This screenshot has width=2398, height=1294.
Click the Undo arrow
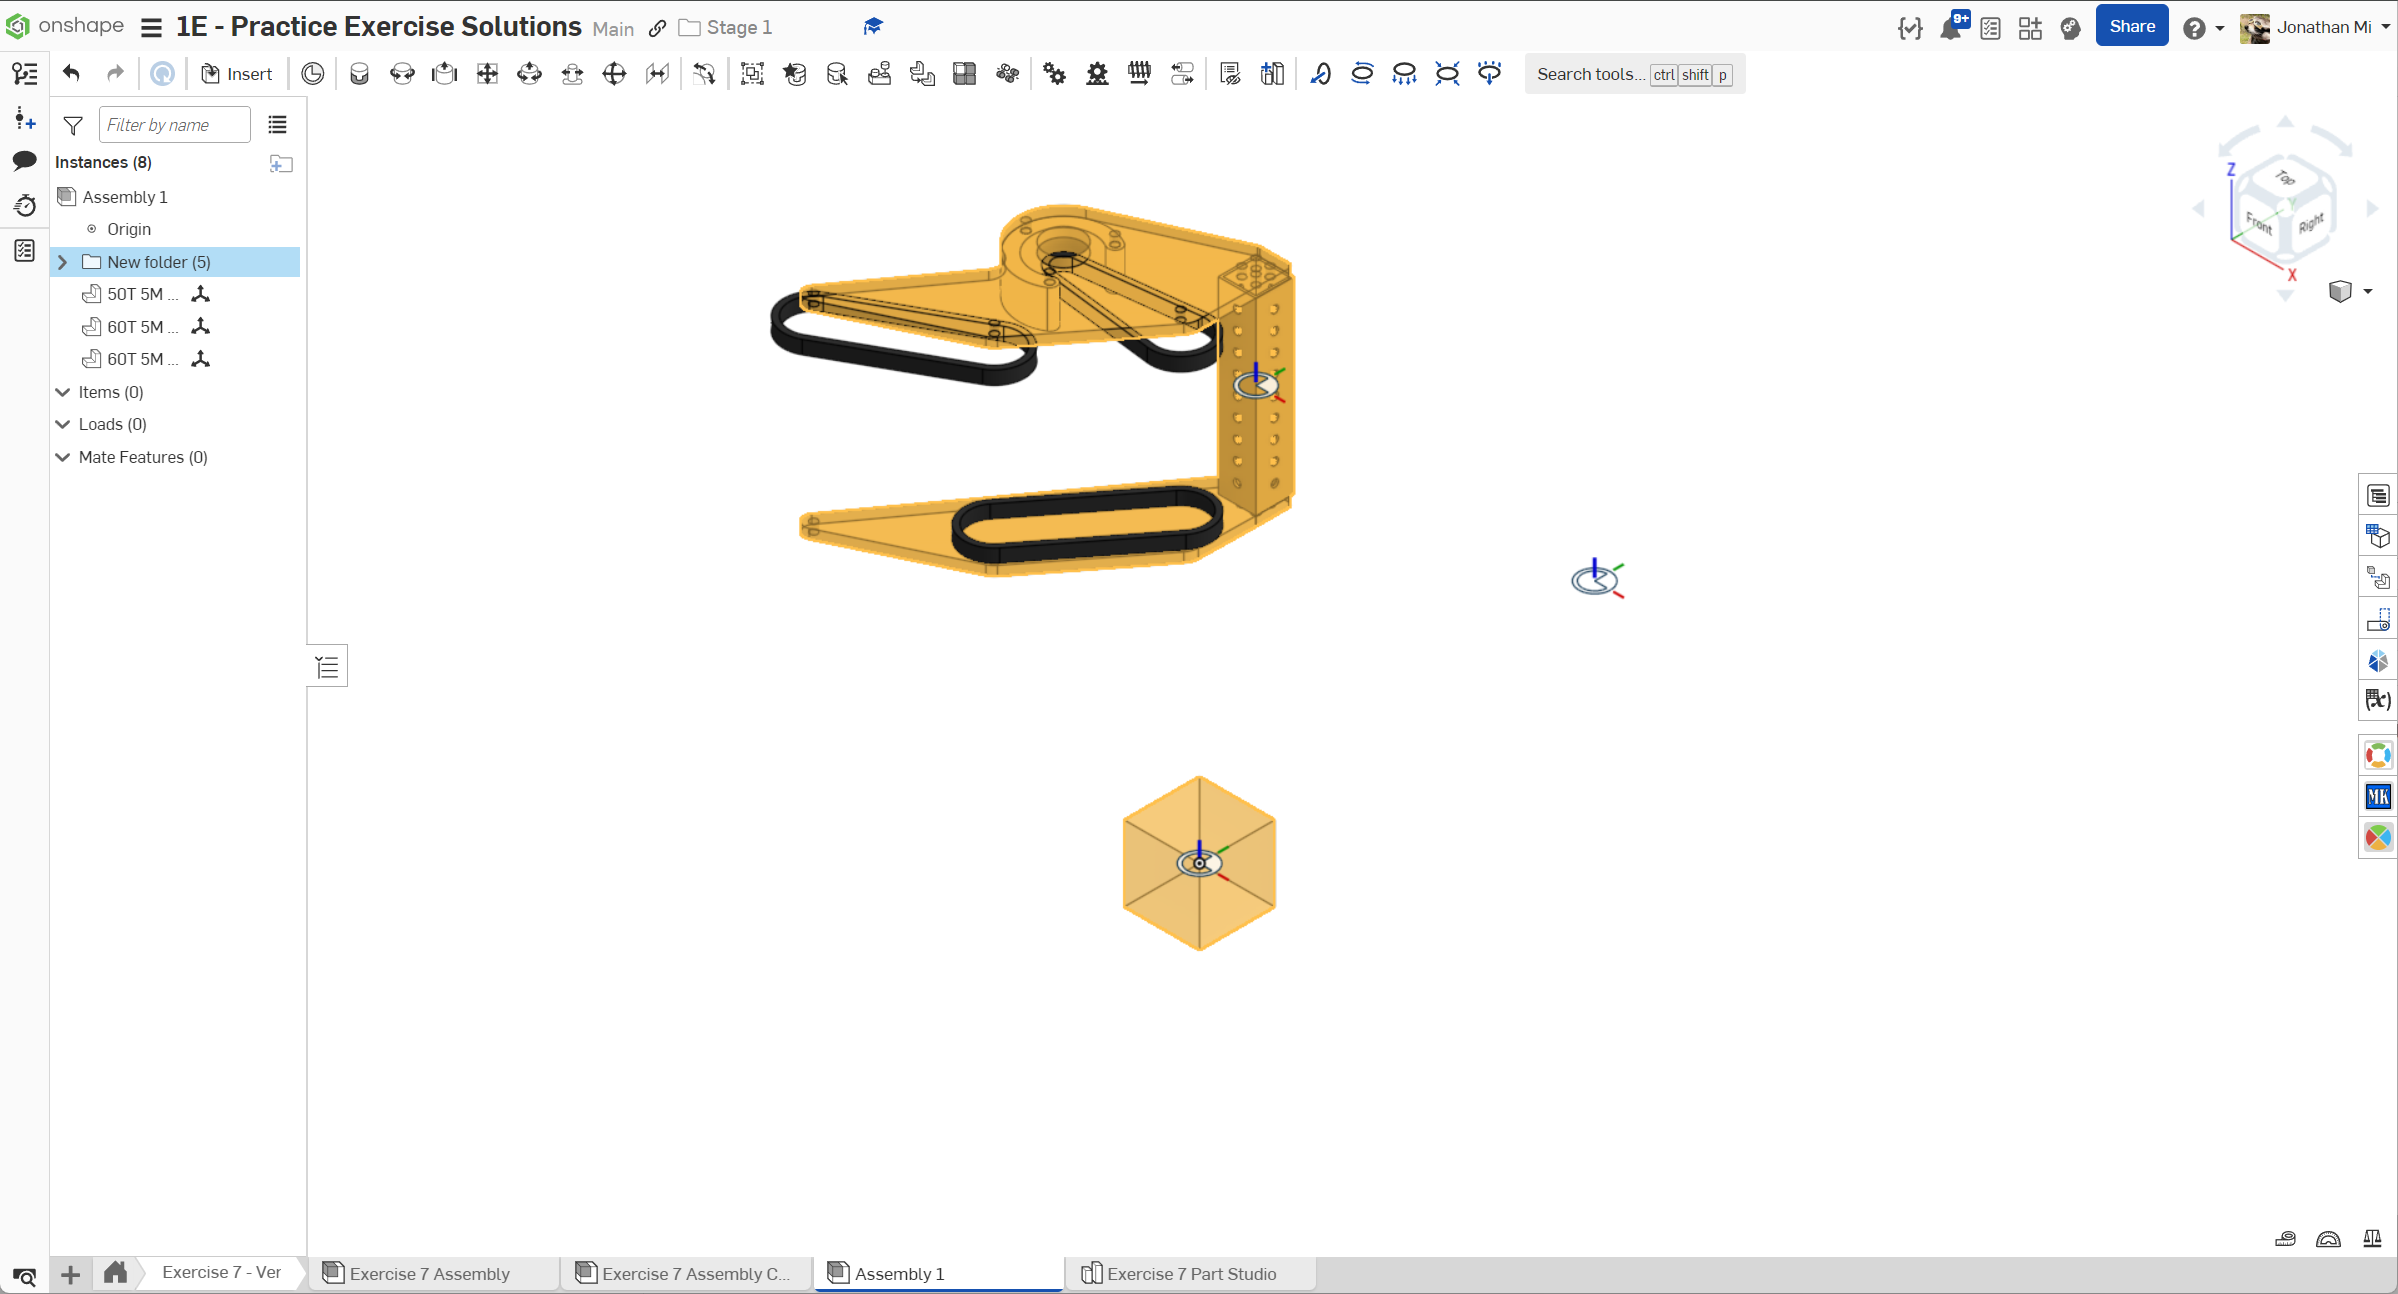(x=71, y=73)
